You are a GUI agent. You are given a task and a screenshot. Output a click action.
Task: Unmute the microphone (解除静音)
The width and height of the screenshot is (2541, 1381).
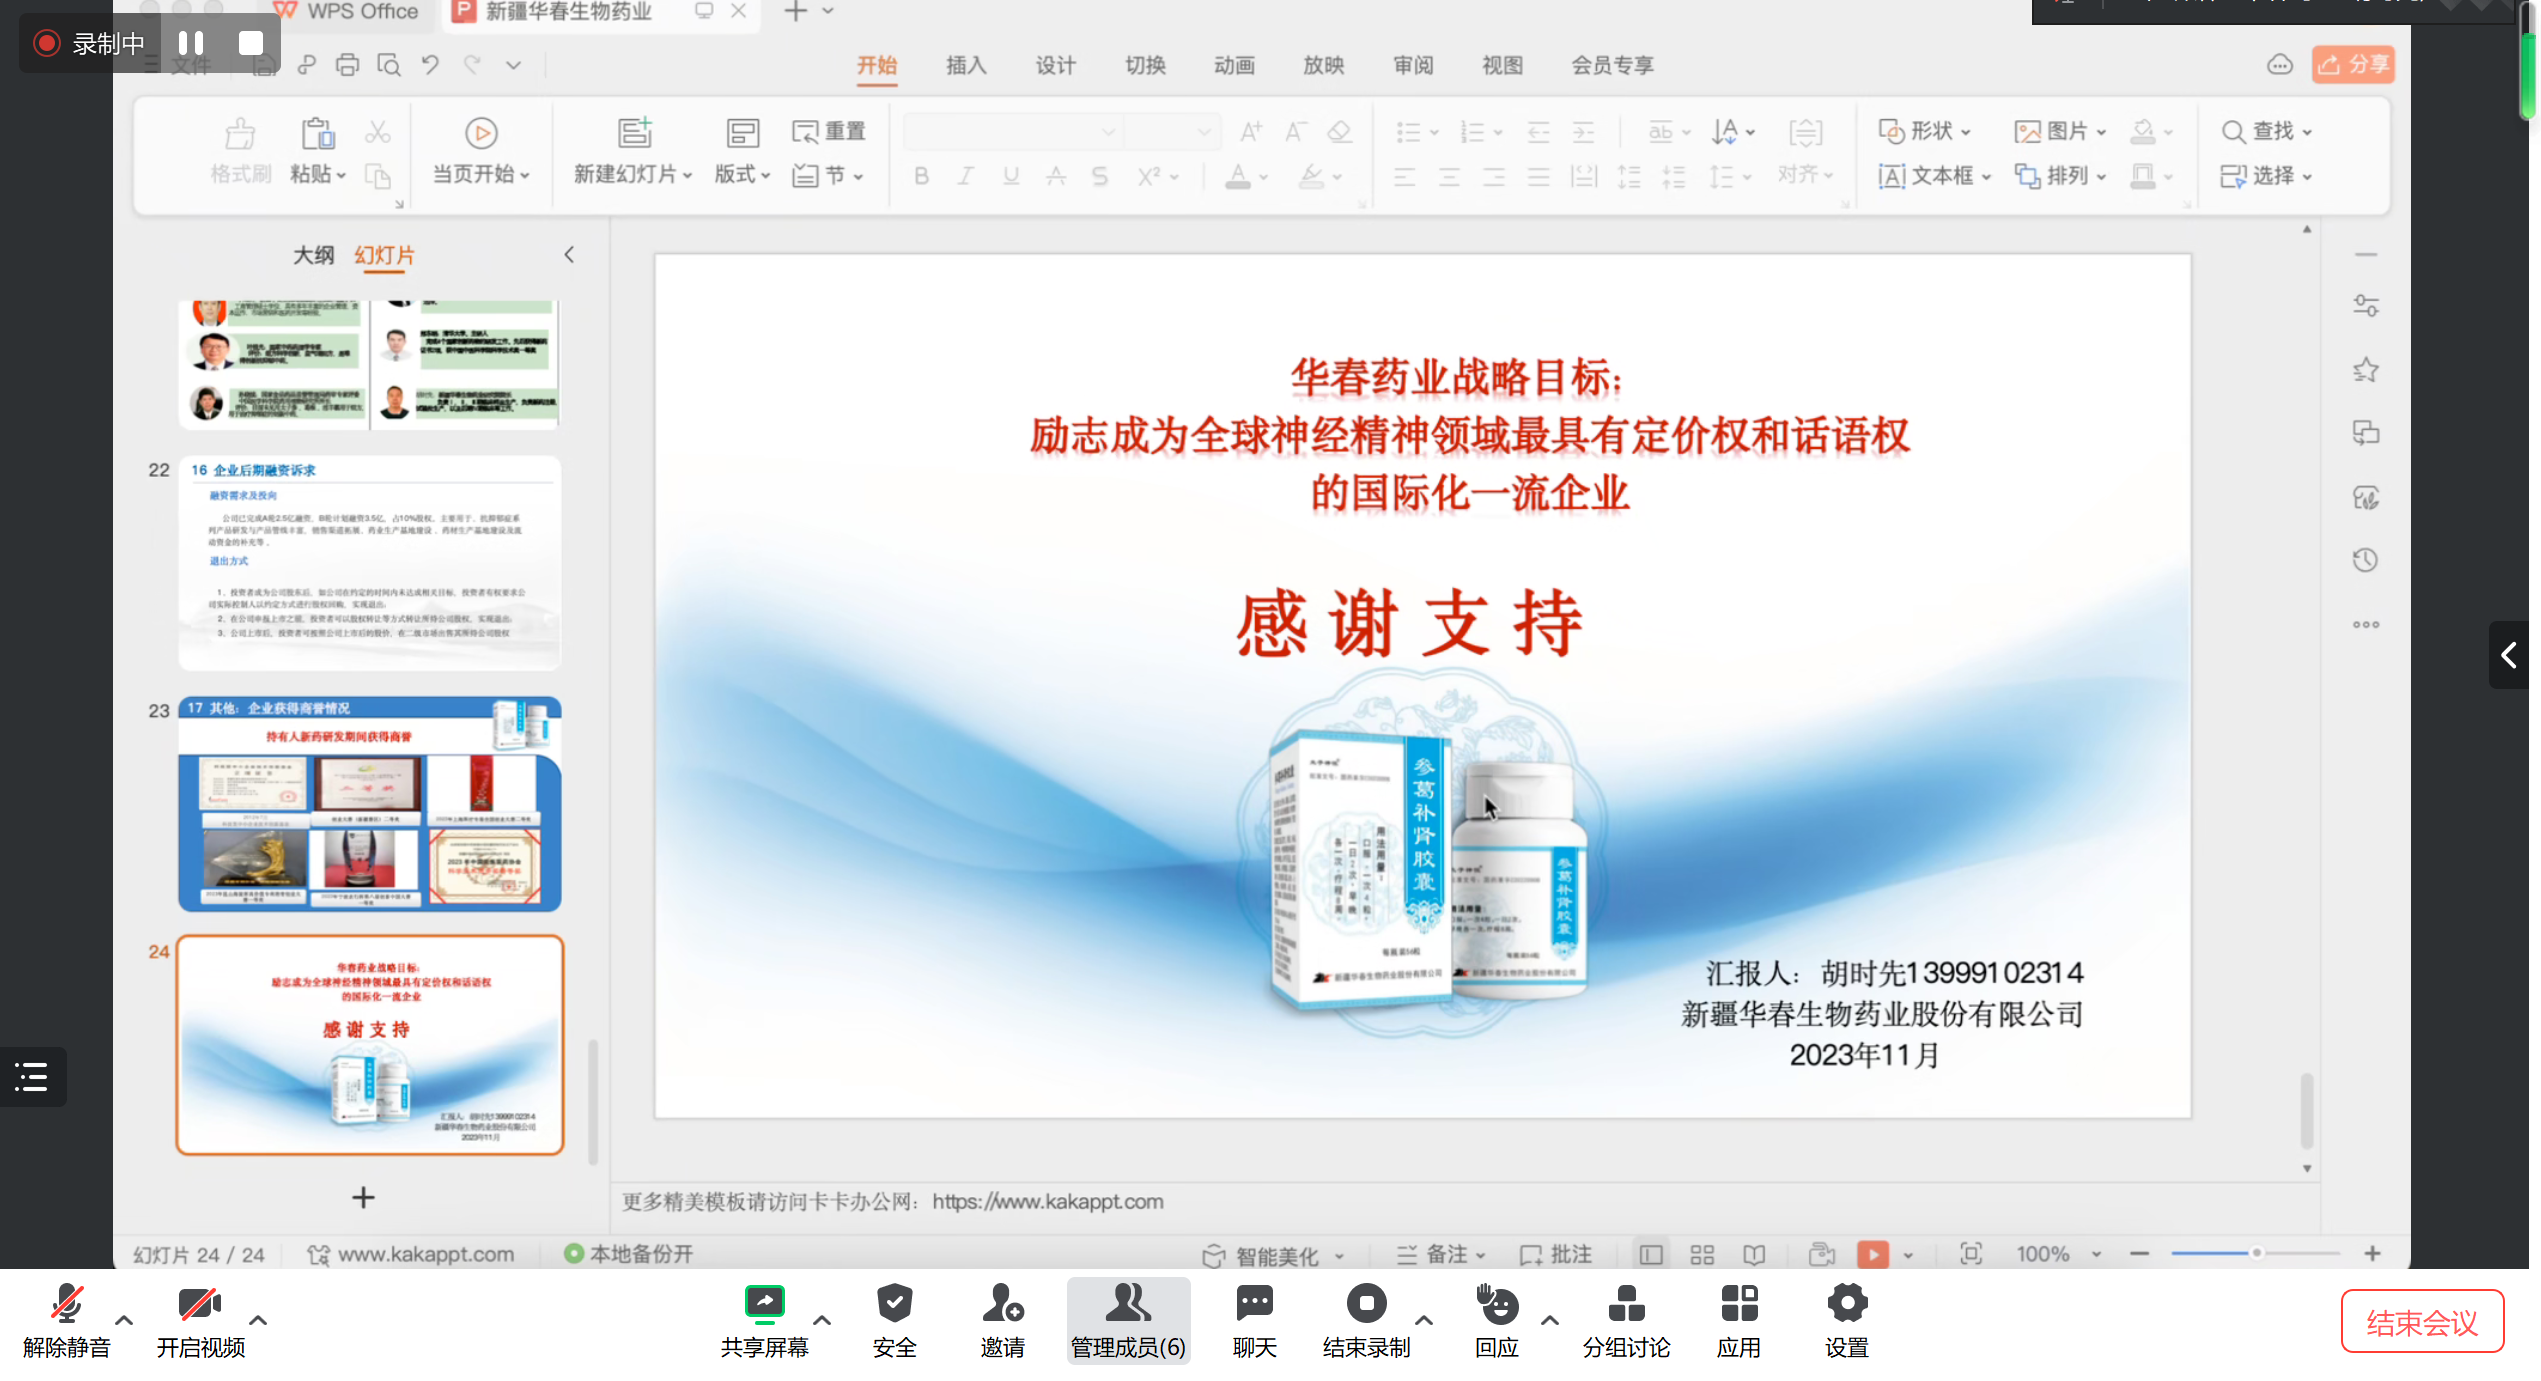[67, 1322]
